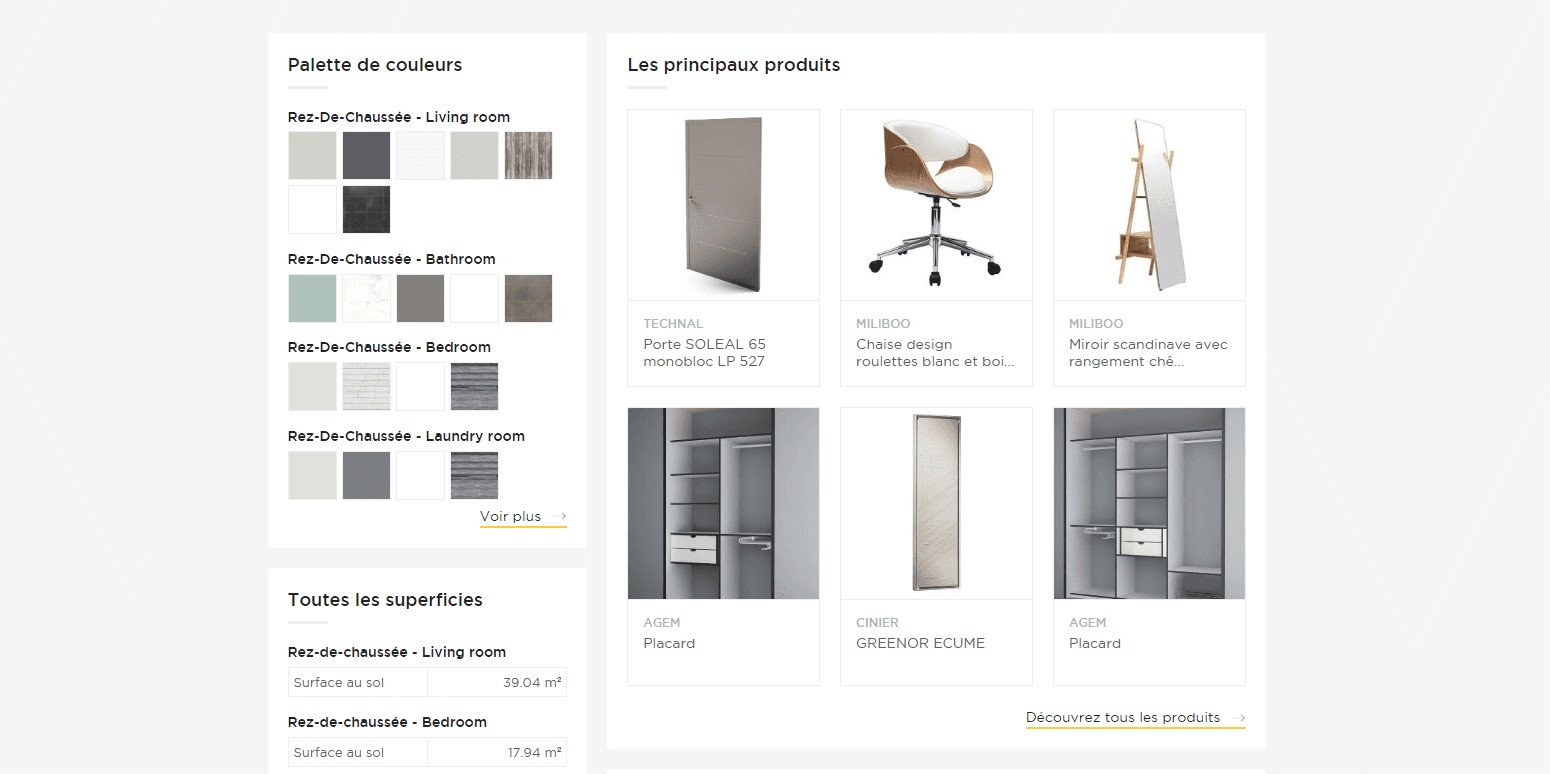Click the mint green Bathroom color swatch
The height and width of the screenshot is (774, 1550).
click(312, 298)
